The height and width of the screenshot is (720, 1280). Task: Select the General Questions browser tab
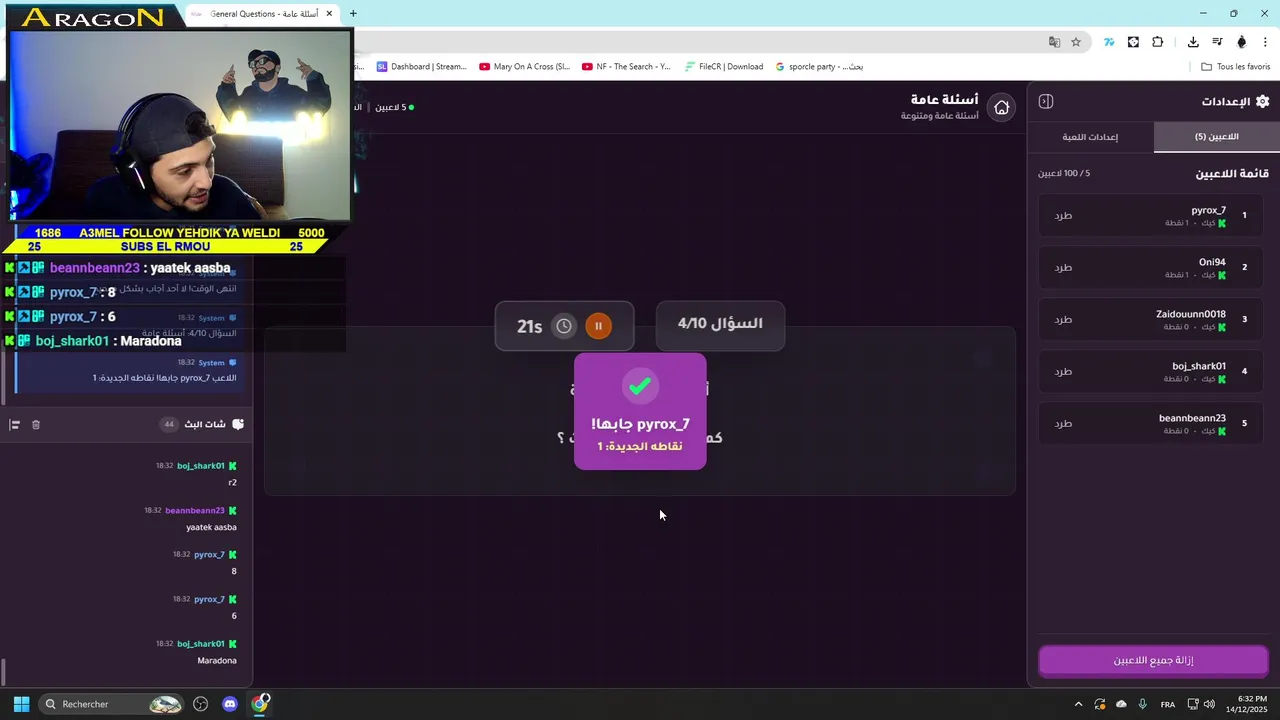(x=262, y=14)
